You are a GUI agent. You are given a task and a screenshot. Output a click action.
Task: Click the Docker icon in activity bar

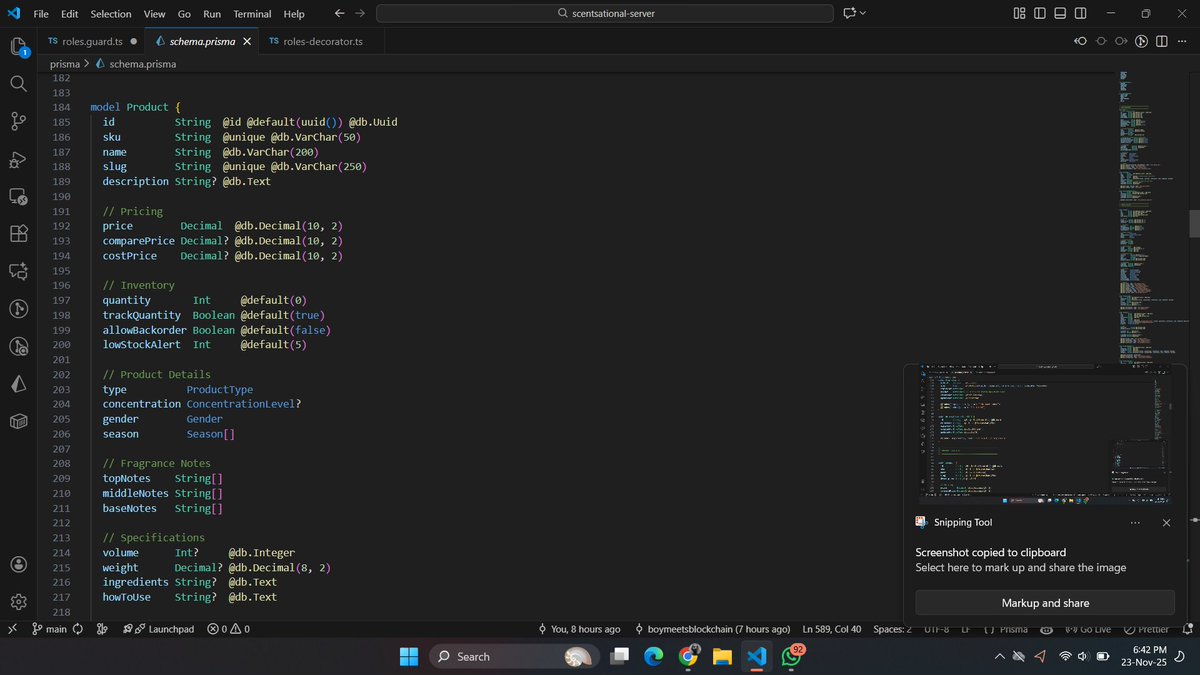18,422
